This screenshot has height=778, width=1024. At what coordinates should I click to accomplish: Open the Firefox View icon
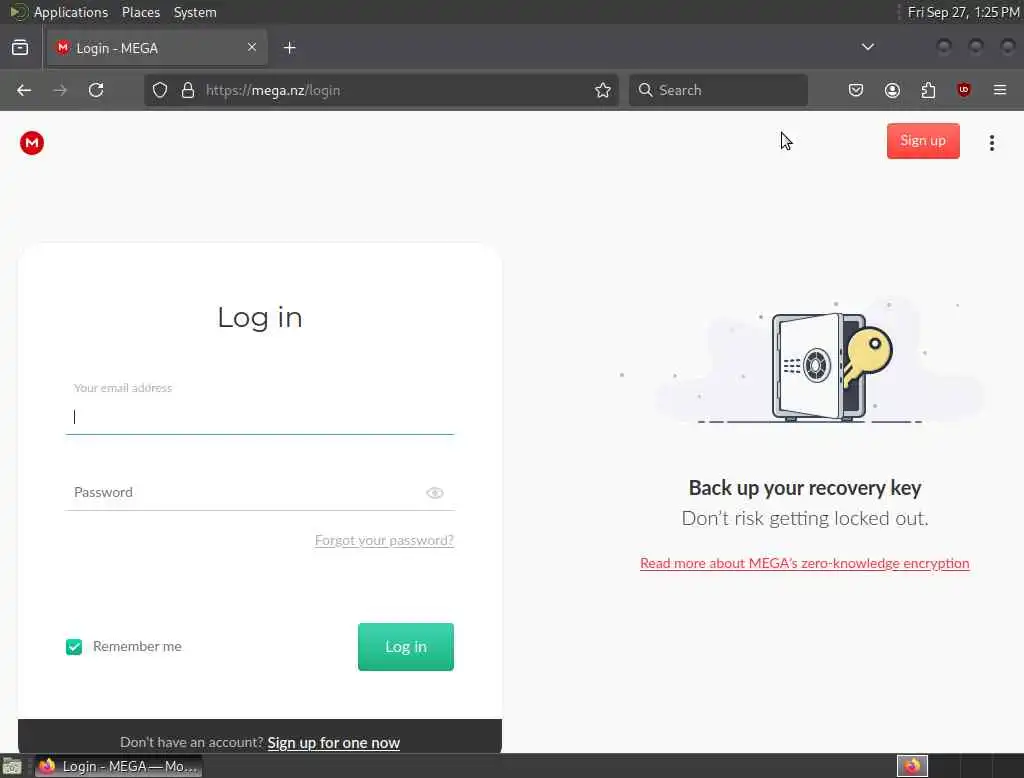coord(20,48)
